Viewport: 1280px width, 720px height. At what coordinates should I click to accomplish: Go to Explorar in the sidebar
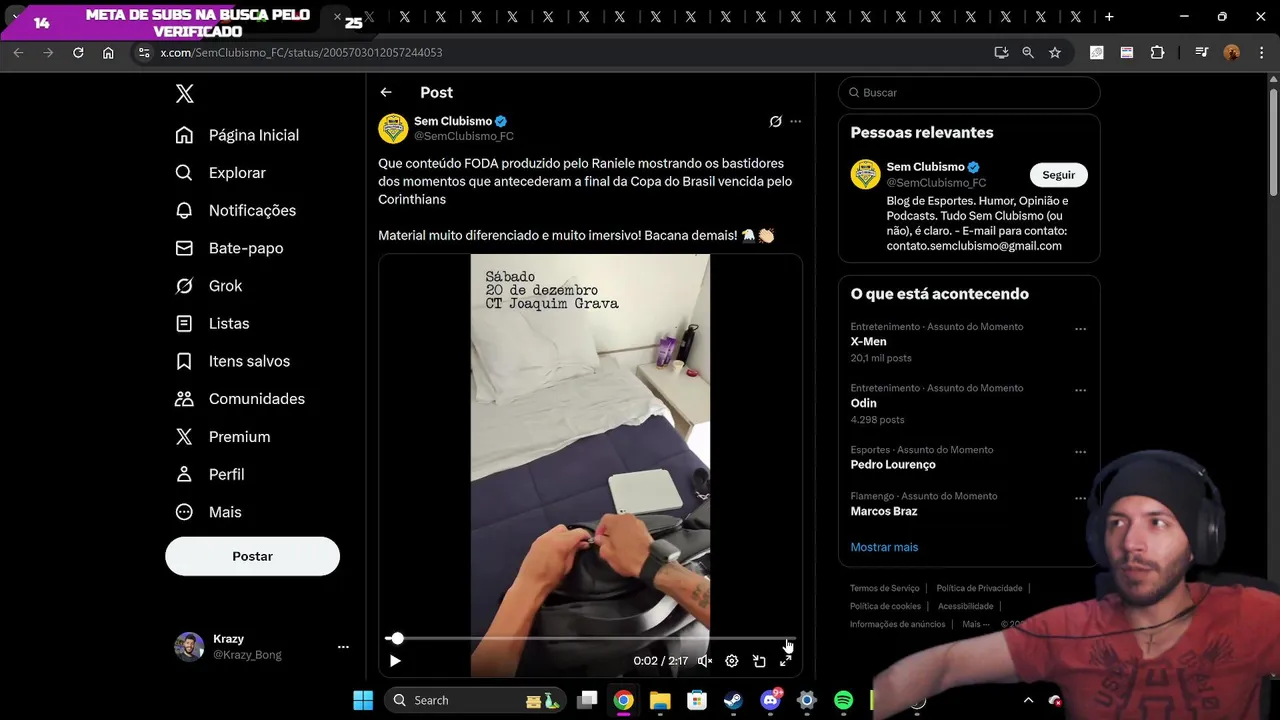click(220, 173)
